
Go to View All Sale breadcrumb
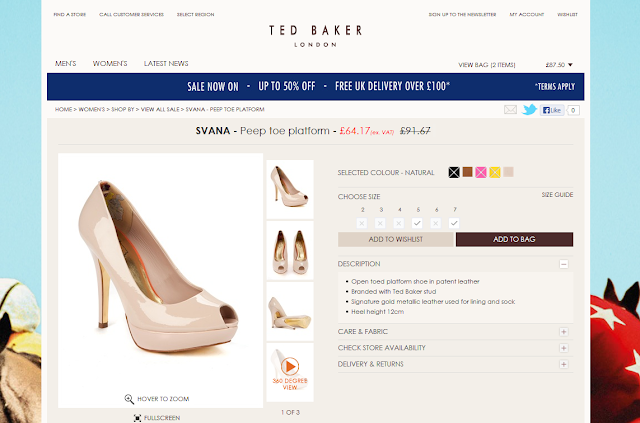[x=160, y=109]
